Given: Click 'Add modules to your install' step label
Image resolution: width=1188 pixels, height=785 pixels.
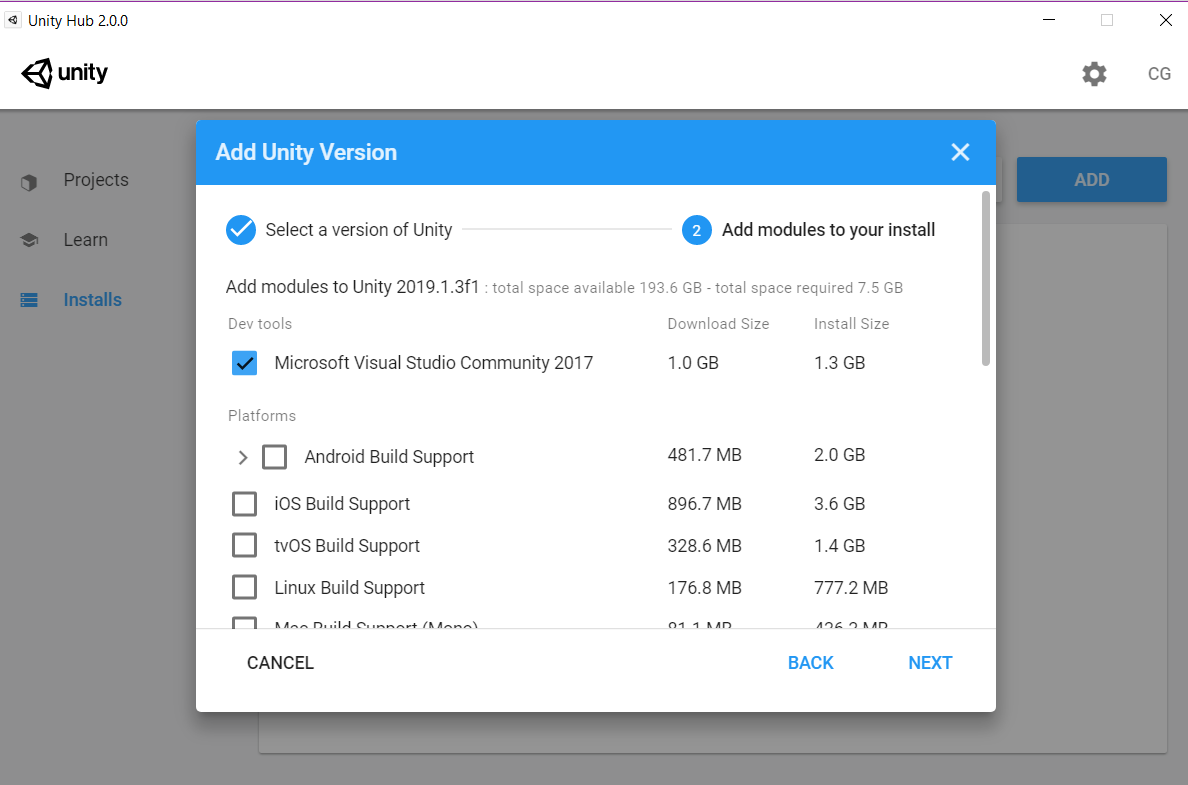Looking at the screenshot, I should pyautogui.click(x=828, y=230).
